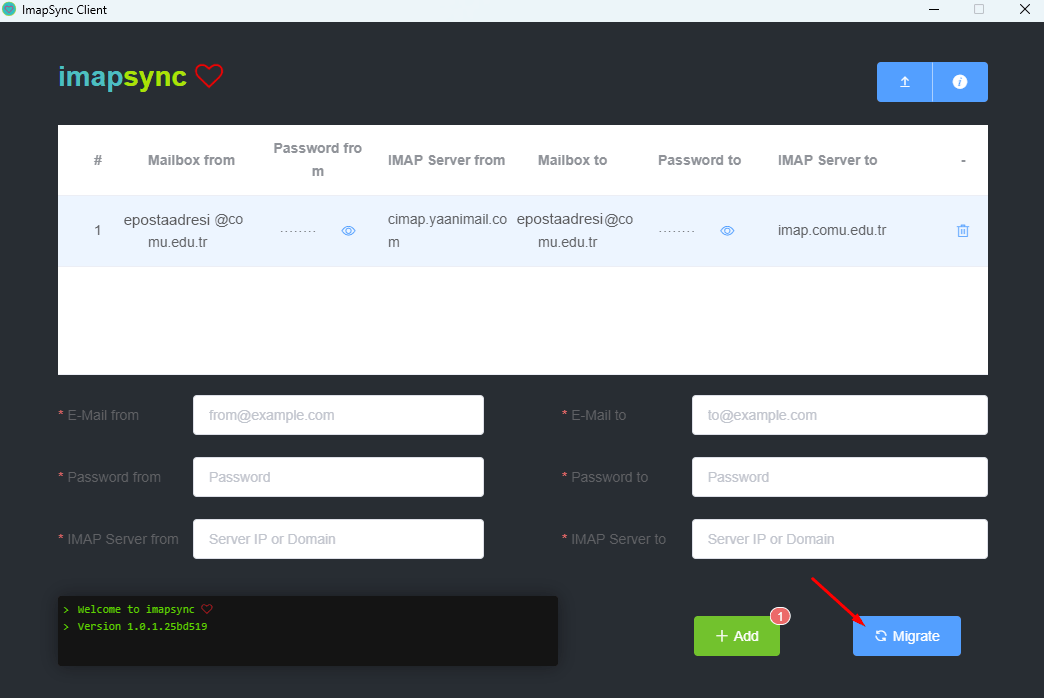The image size is (1044, 698).
Task: Select the cimap.yaanimail.com server cell
Action: point(447,230)
